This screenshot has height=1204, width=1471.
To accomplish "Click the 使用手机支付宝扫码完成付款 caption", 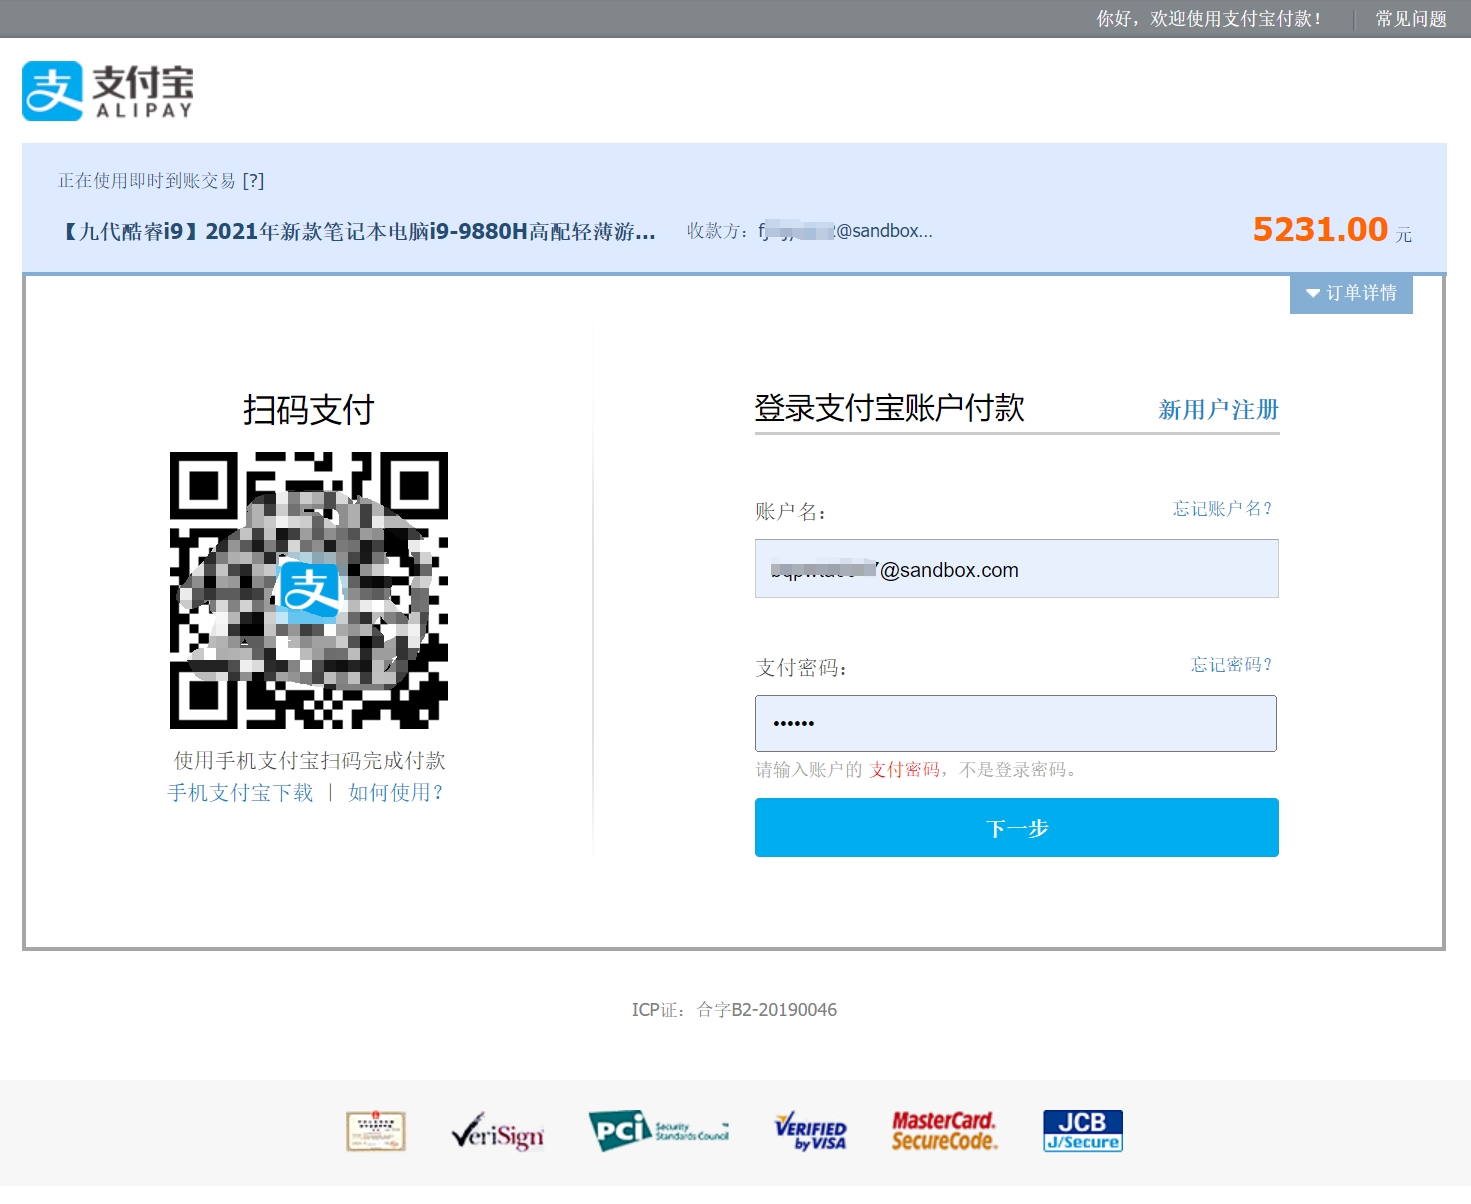I will [x=309, y=761].
